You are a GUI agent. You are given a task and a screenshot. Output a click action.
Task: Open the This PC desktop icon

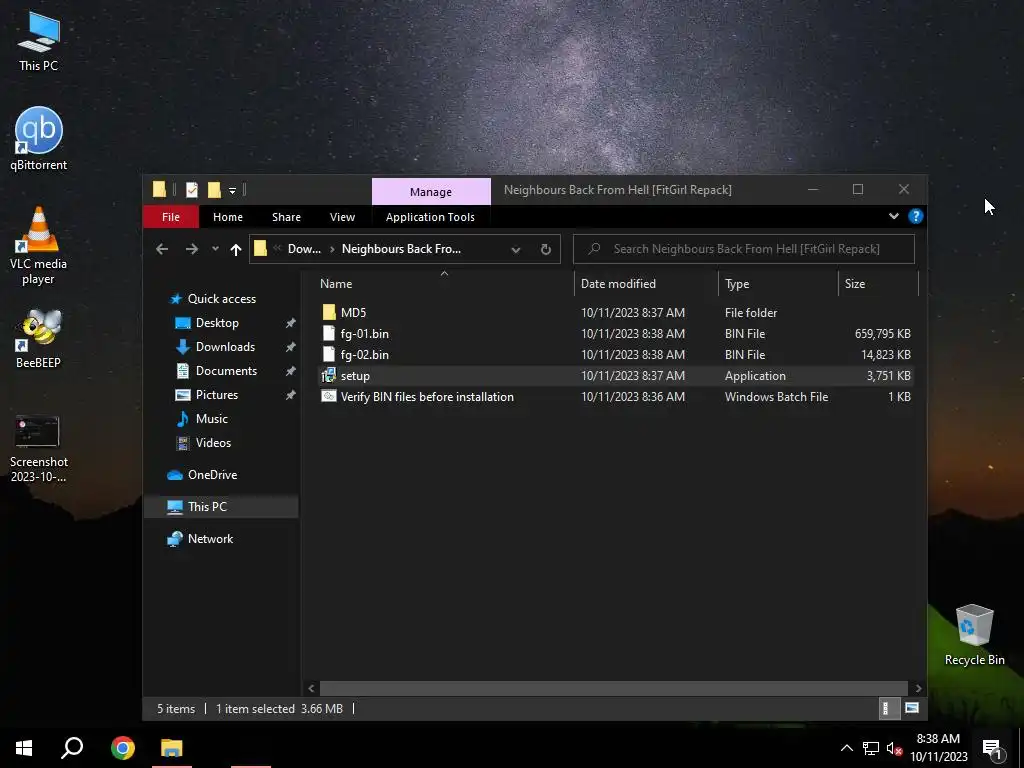[39, 41]
